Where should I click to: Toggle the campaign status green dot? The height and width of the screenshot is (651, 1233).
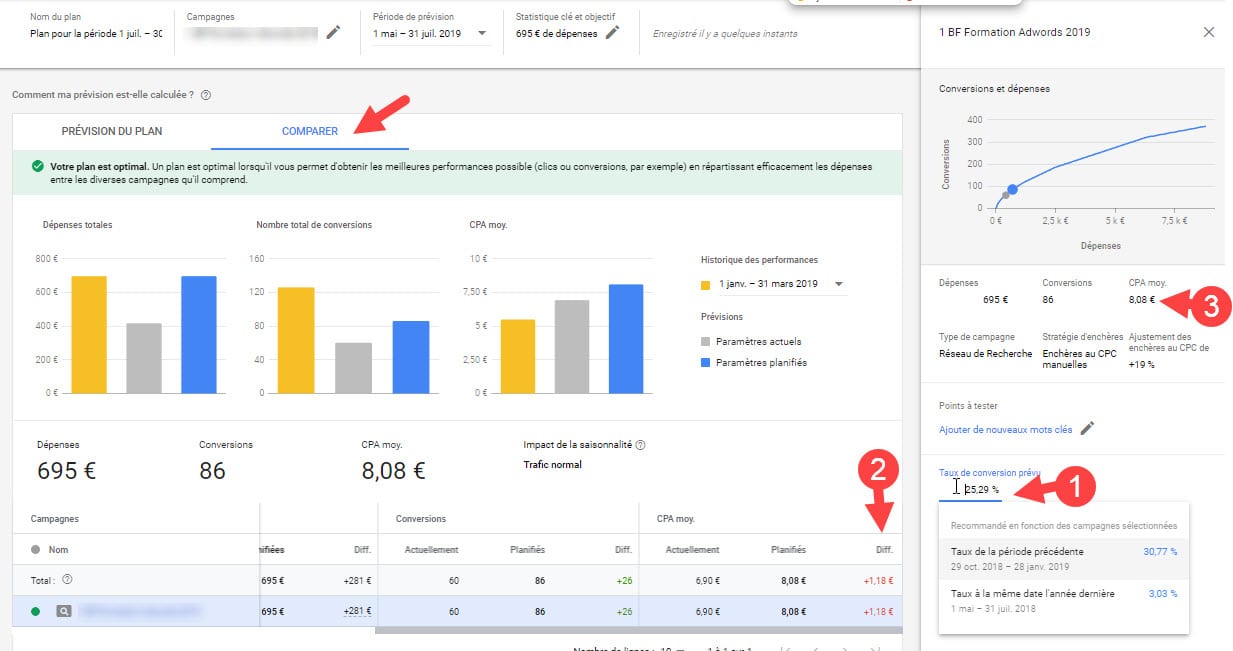click(x=35, y=611)
